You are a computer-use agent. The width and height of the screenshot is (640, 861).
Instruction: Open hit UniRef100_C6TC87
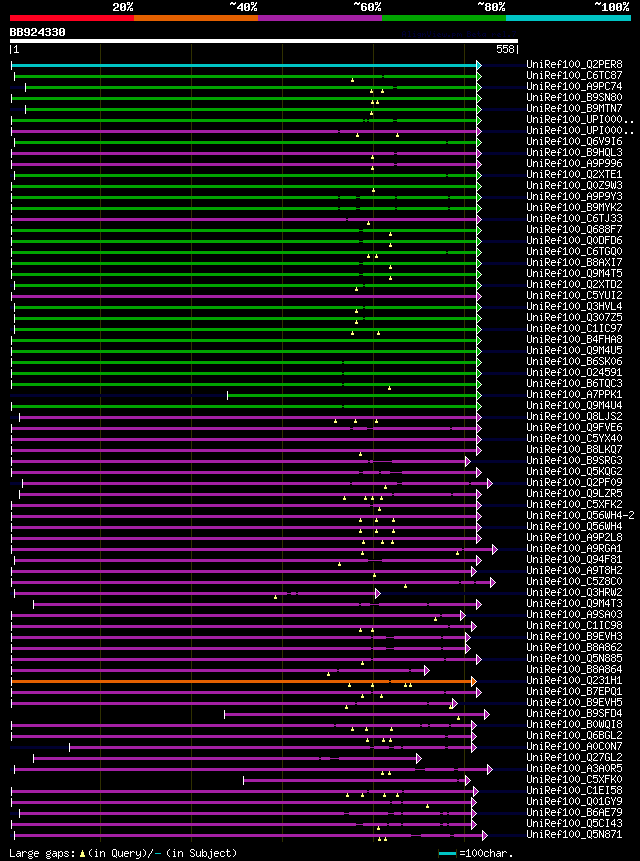click(574, 75)
